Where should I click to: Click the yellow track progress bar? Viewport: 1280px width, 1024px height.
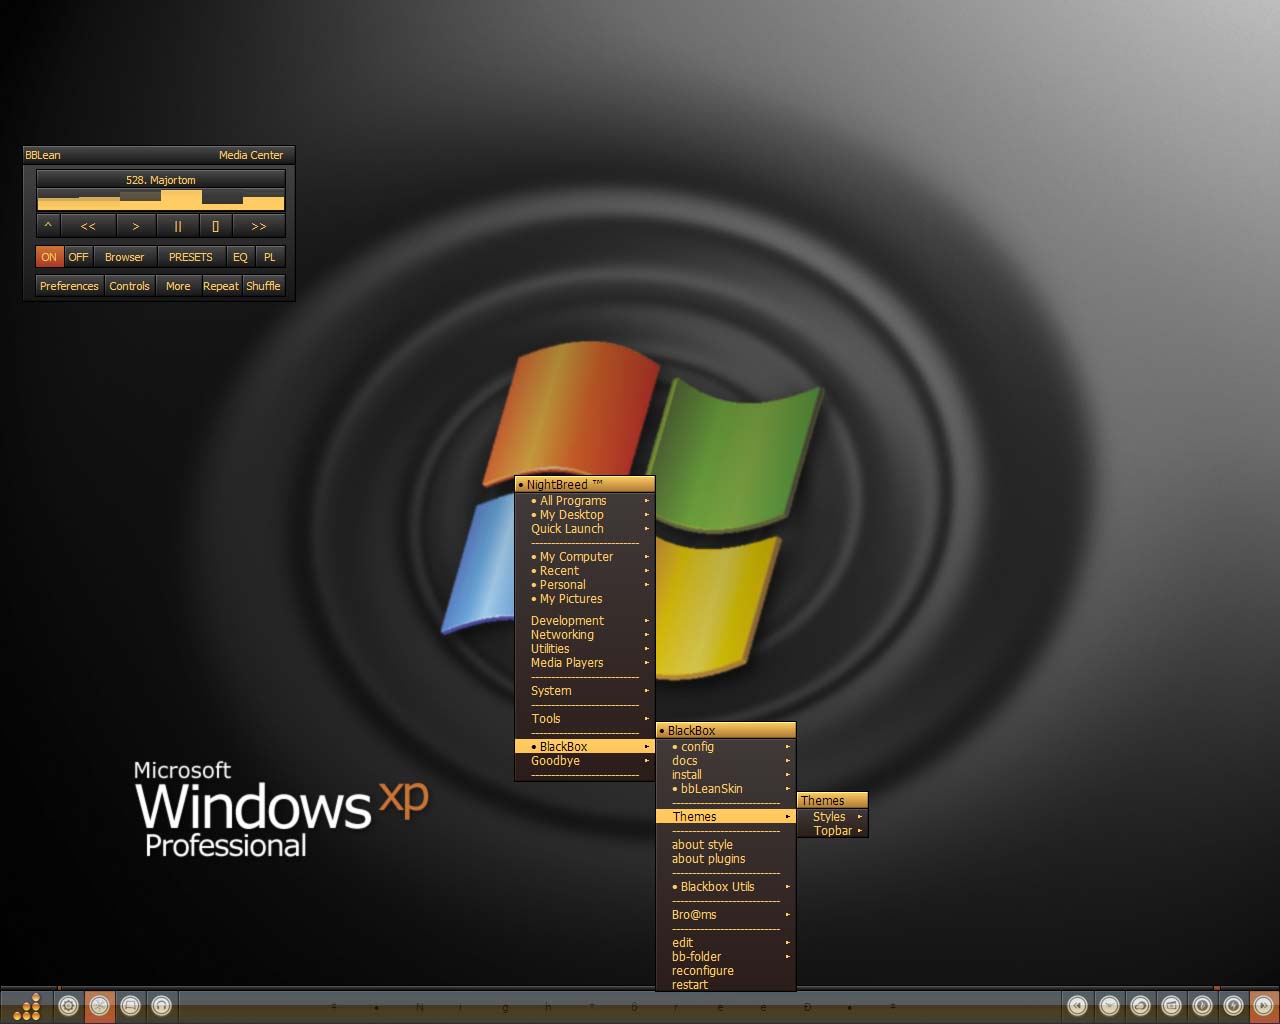(x=161, y=200)
